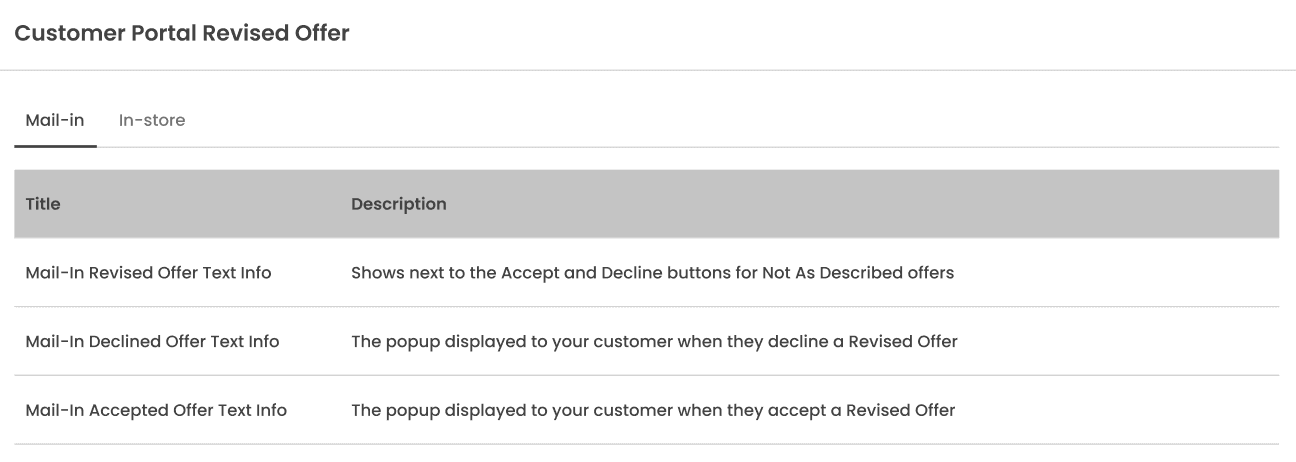Select the 'when they decline' popup description

click(654, 341)
